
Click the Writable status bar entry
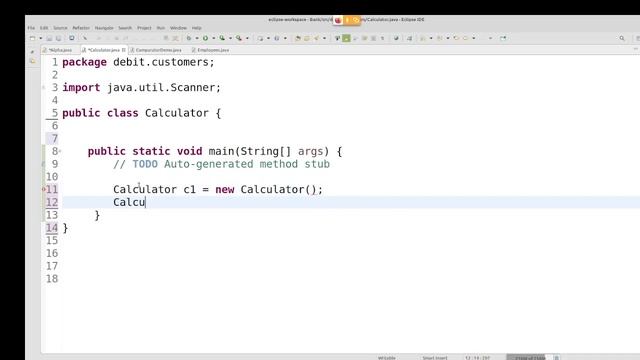coord(387,358)
